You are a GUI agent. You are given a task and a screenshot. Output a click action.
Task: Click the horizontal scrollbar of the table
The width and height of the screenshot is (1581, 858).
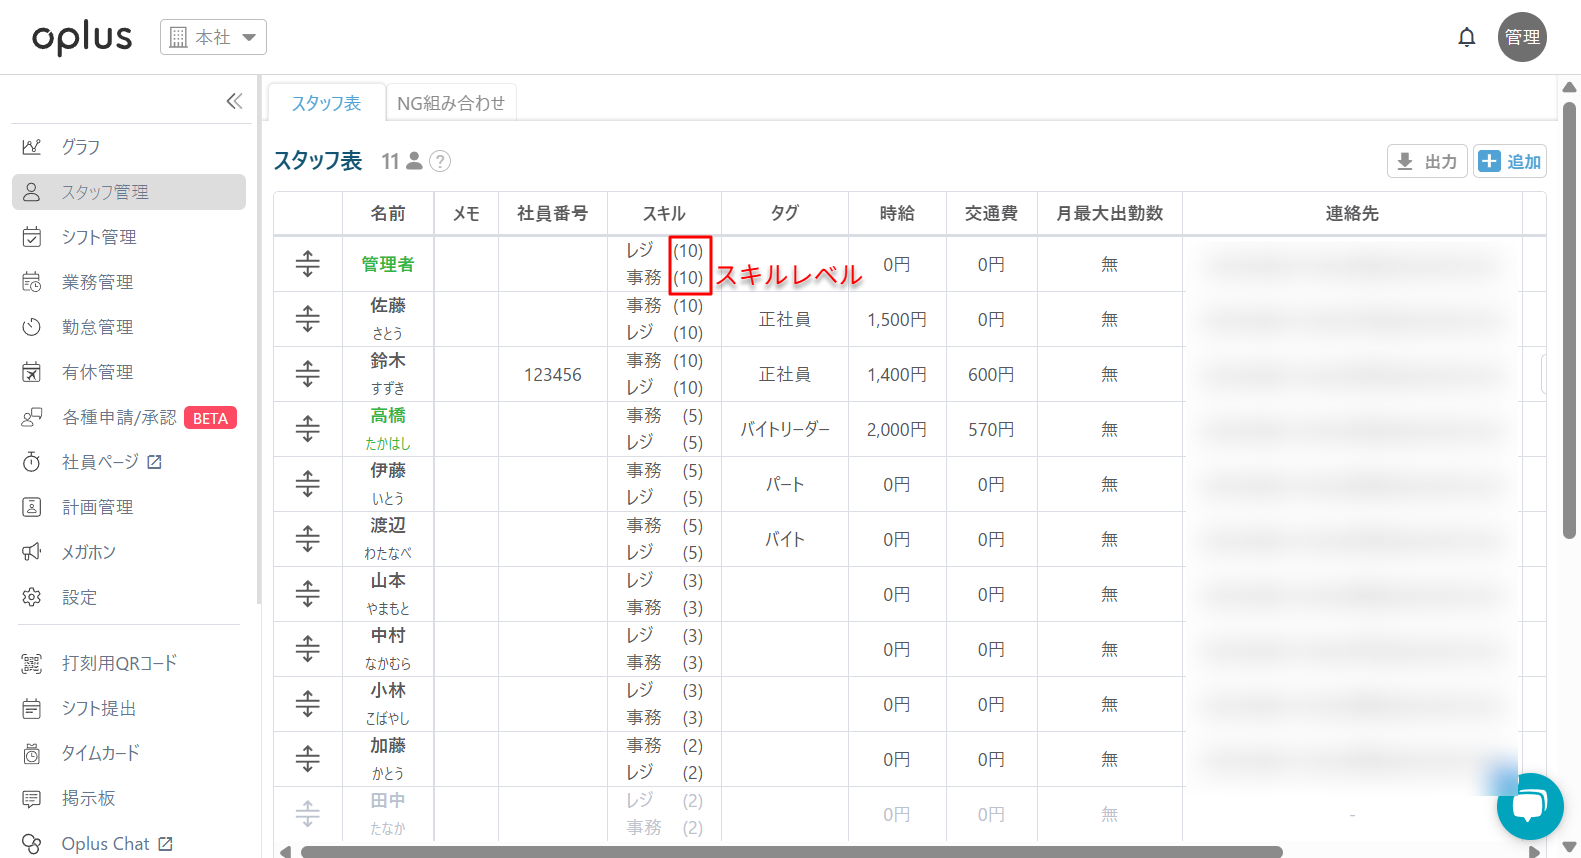[790, 851]
